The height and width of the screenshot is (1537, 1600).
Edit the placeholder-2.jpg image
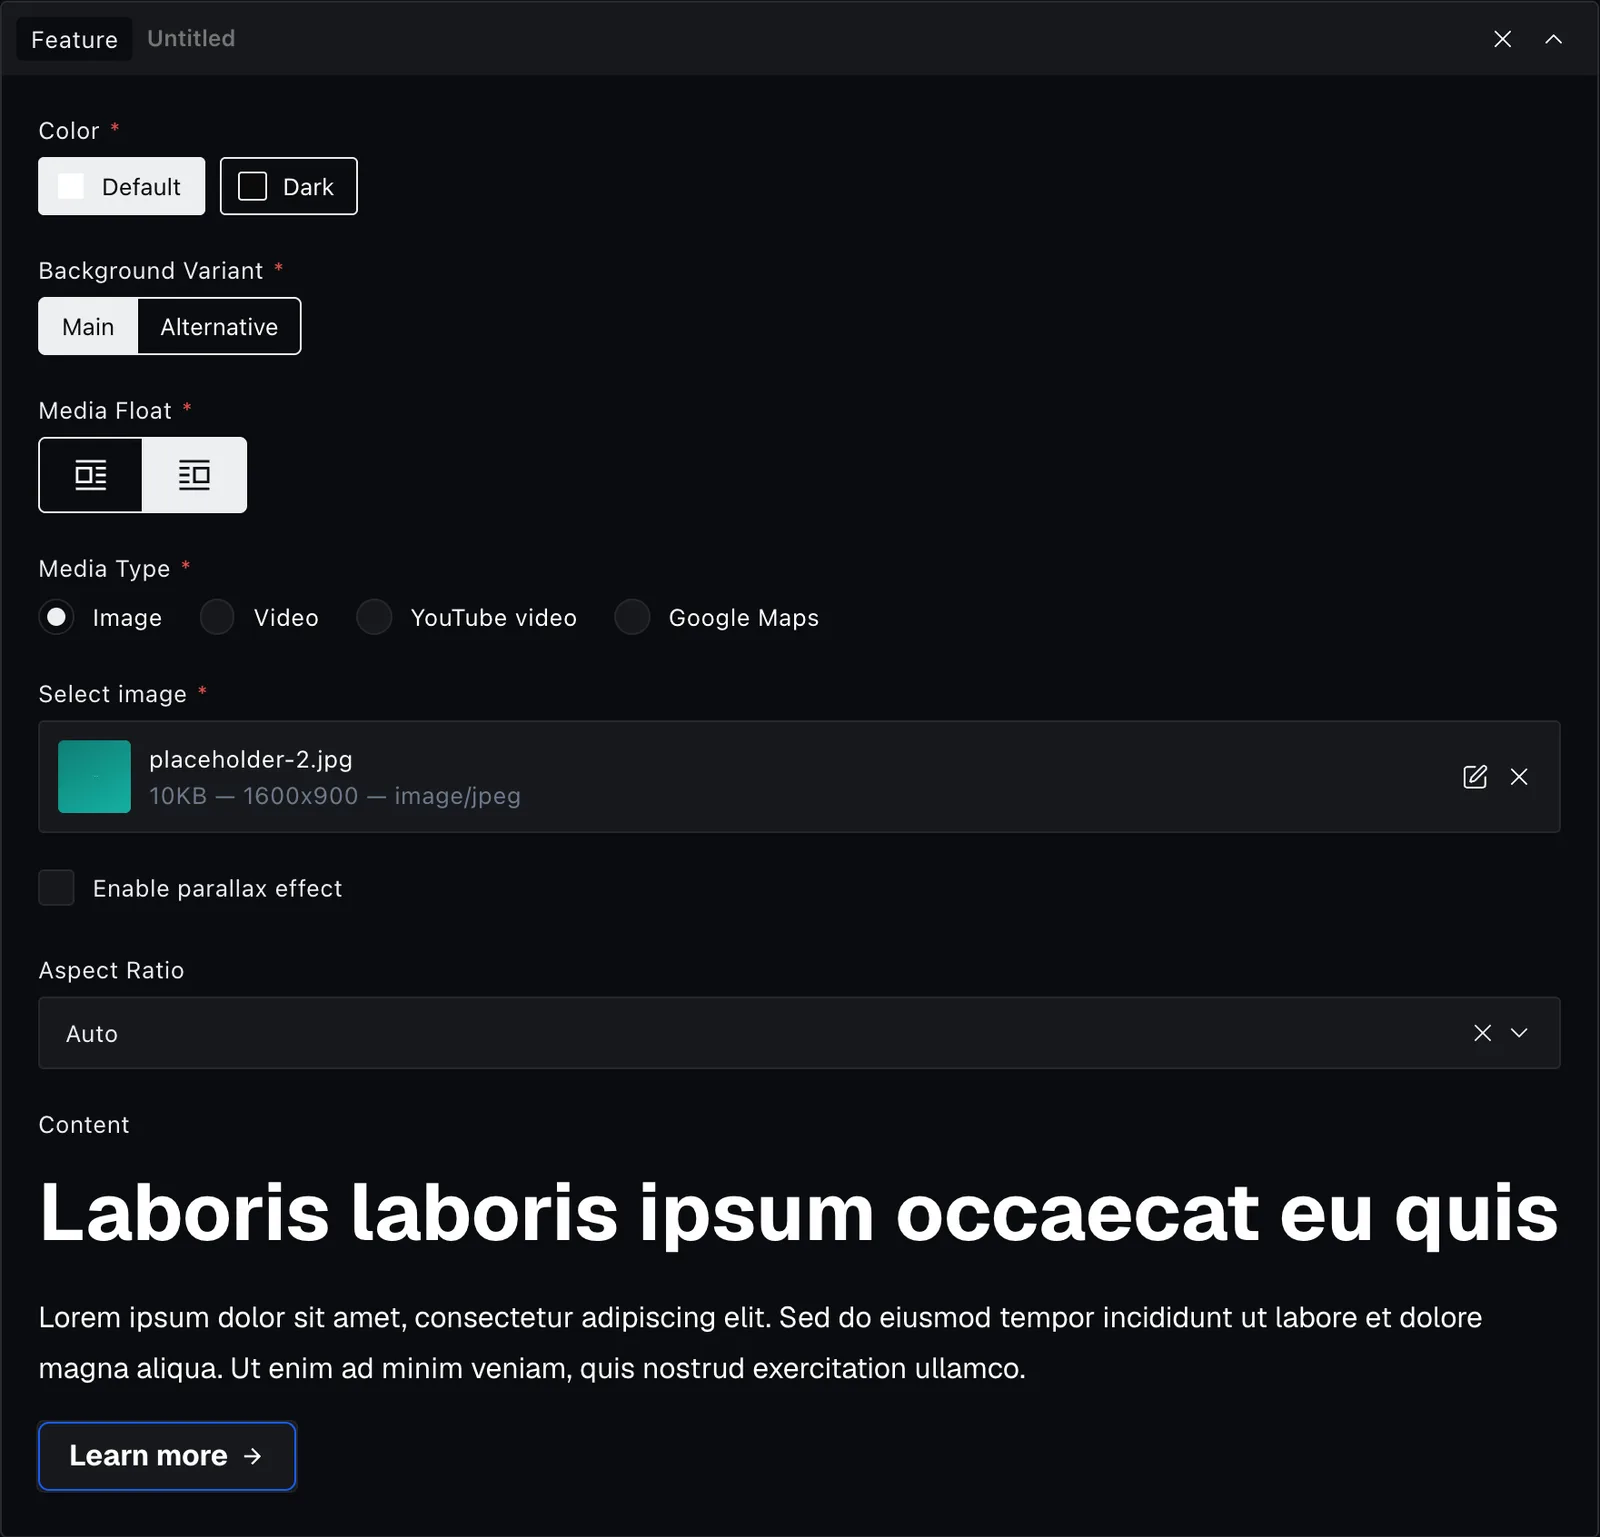[x=1475, y=777]
